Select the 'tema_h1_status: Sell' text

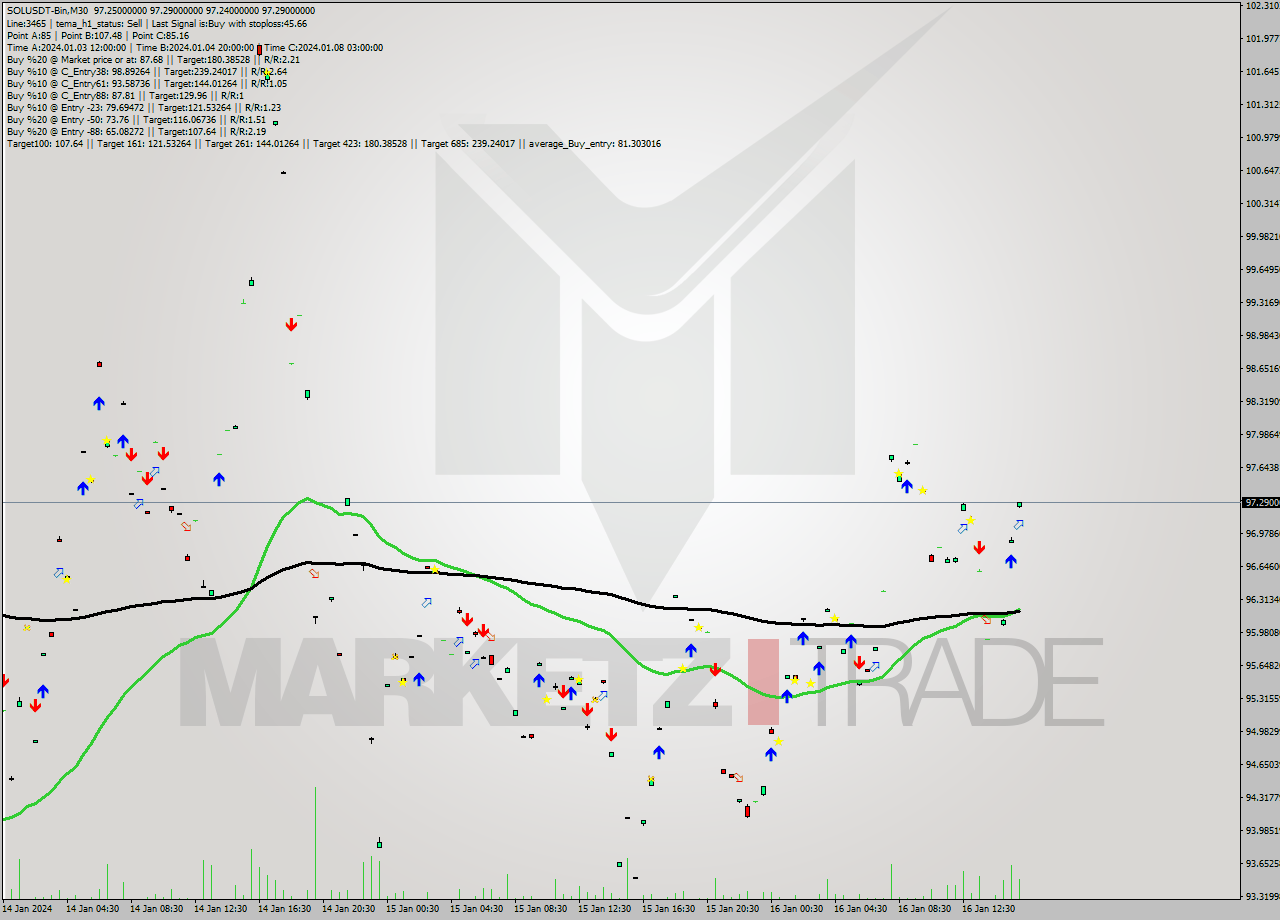tap(97, 23)
